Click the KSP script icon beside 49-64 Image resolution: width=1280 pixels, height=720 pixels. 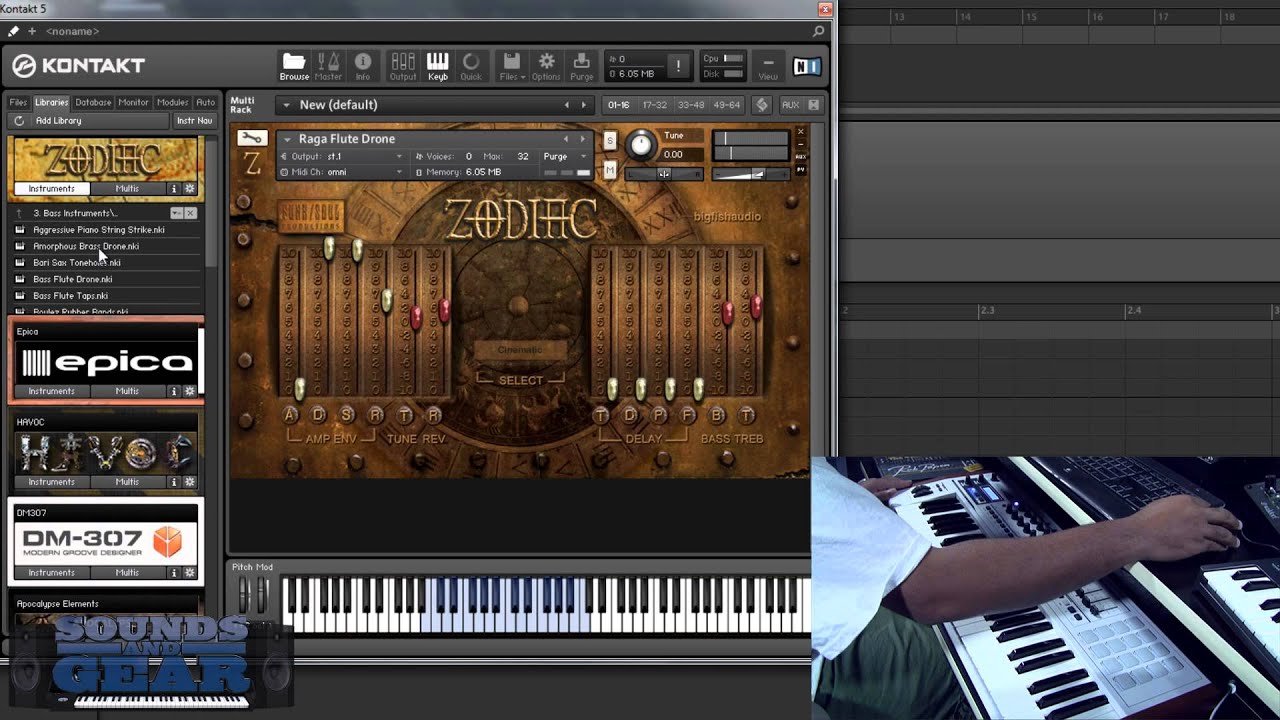click(x=762, y=105)
